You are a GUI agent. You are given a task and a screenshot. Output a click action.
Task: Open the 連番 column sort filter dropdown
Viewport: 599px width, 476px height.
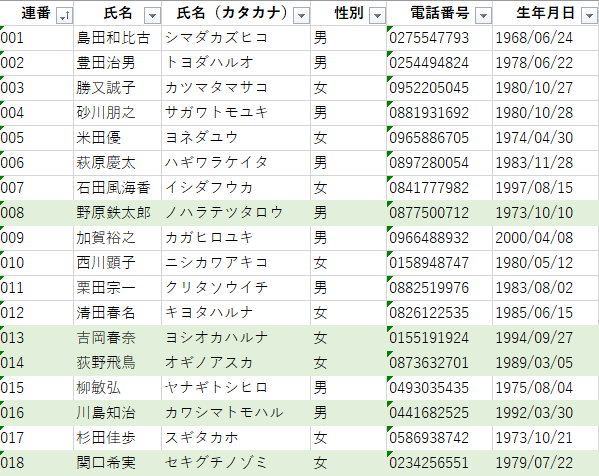pos(64,15)
